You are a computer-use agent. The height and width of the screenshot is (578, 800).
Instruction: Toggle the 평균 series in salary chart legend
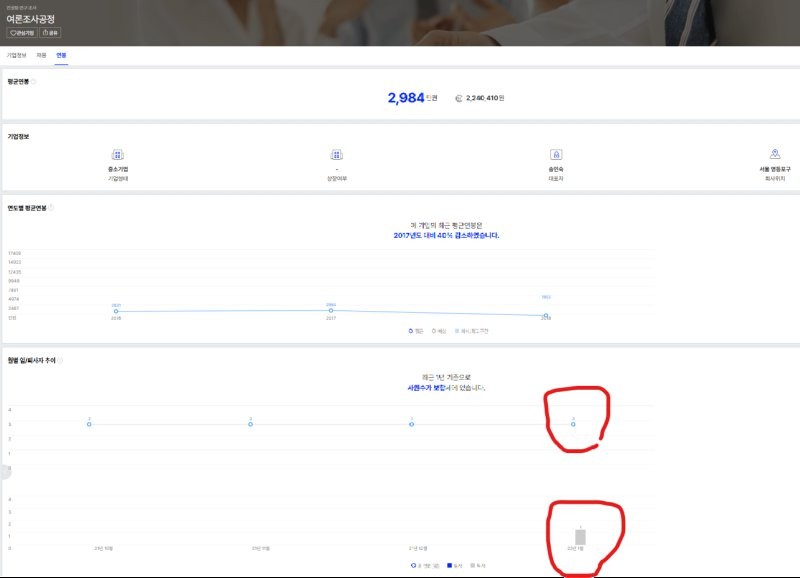point(416,331)
